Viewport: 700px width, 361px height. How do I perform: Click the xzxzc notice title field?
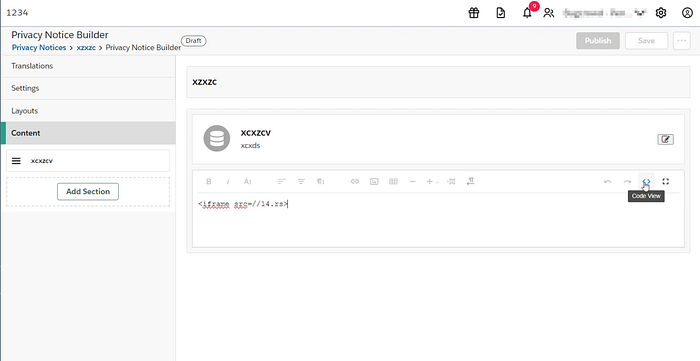(438, 82)
